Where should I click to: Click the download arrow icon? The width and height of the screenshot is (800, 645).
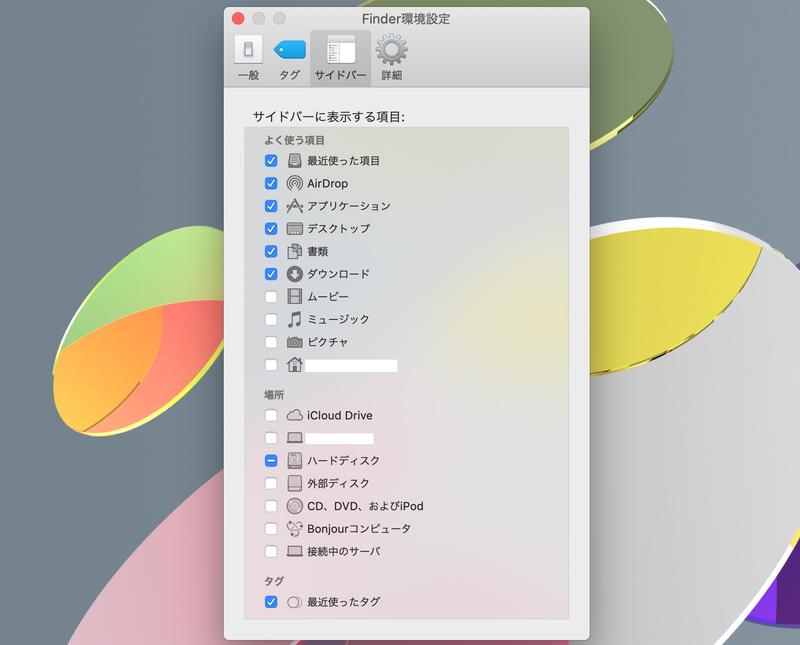tap(294, 274)
